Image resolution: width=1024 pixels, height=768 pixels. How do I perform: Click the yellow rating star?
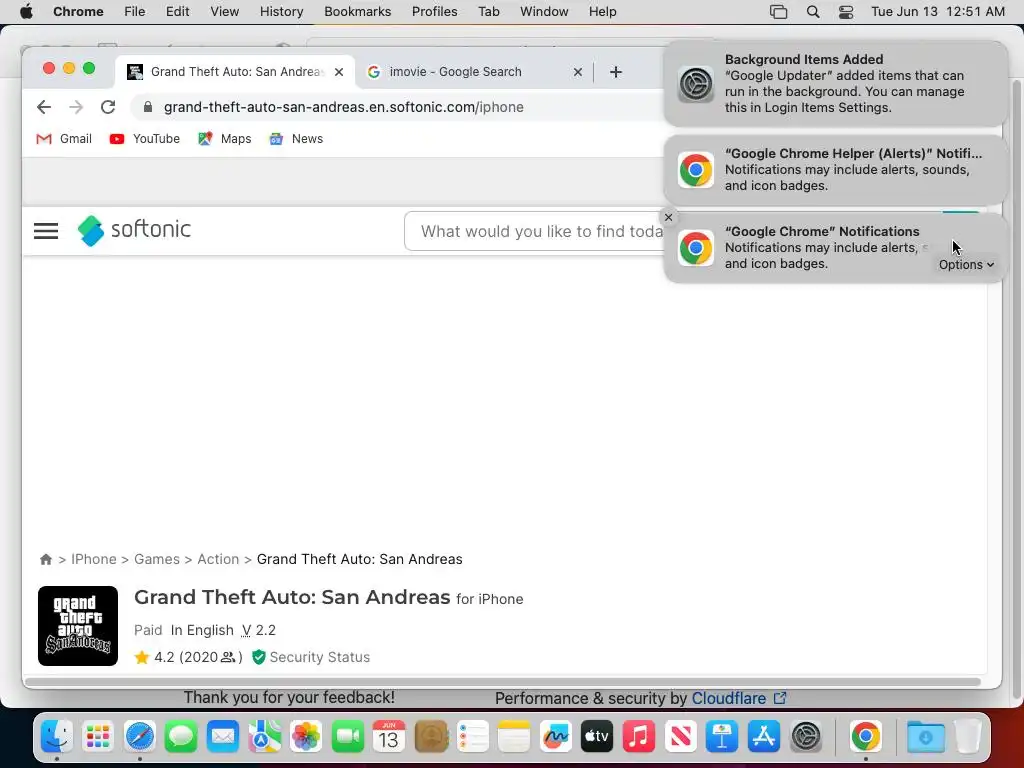(x=142, y=657)
